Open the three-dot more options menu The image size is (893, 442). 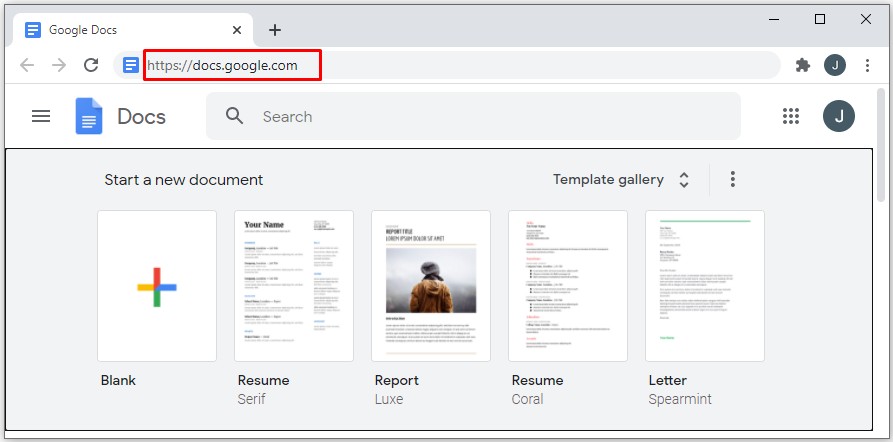pos(733,179)
